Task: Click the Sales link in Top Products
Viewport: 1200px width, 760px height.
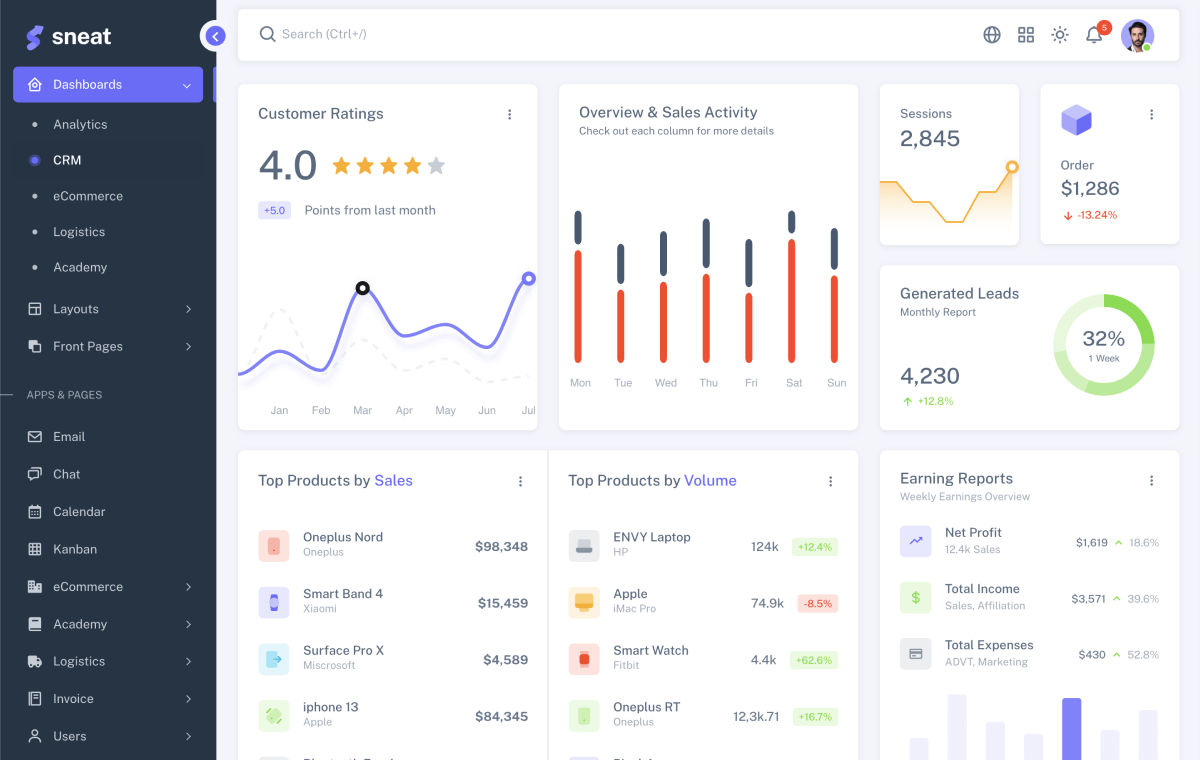Action: point(394,480)
